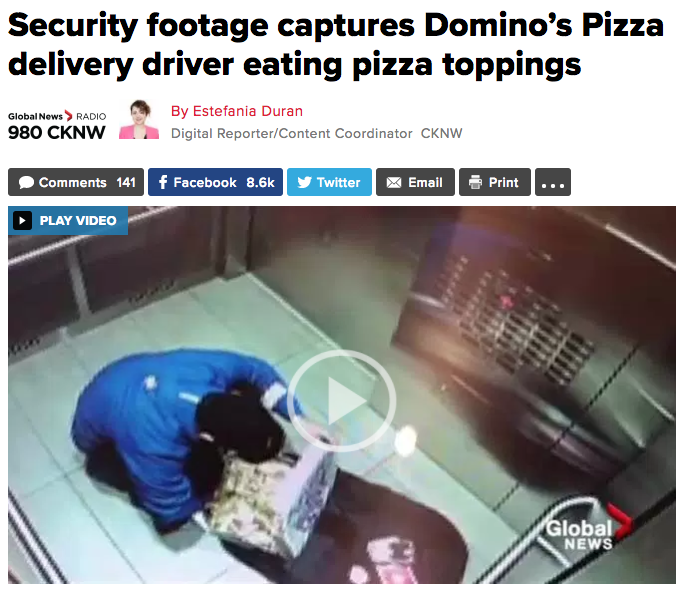Click the printer icon

(475, 182)
